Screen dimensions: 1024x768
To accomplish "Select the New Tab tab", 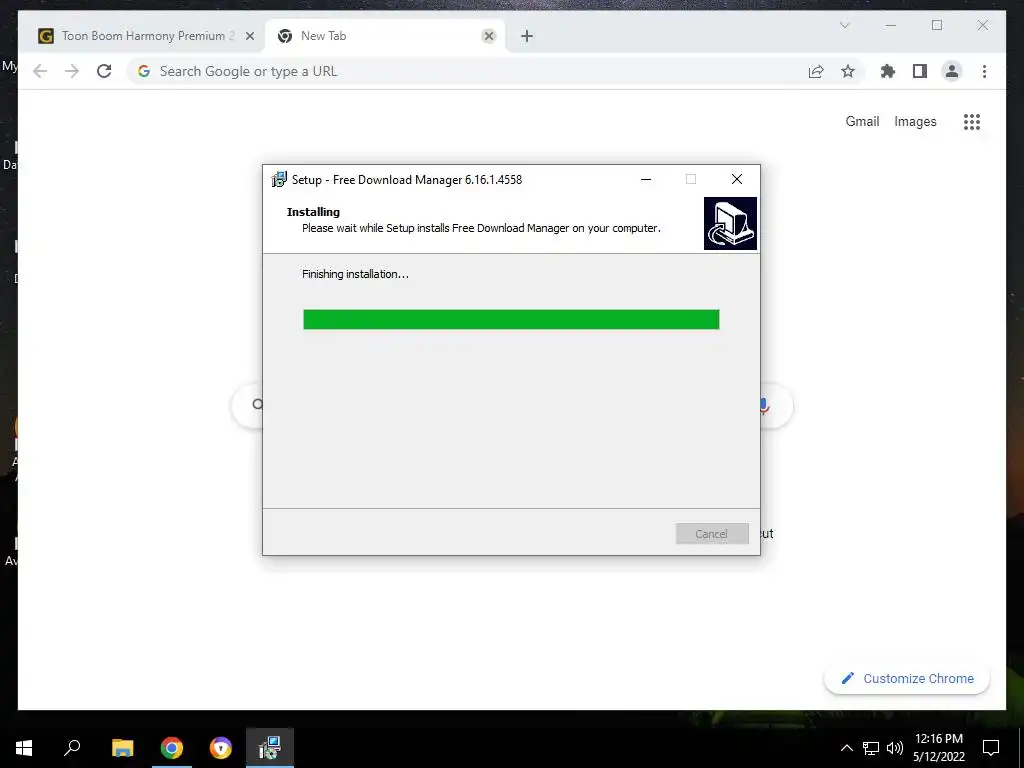I will pyautogui.click(x=385, y=36).
